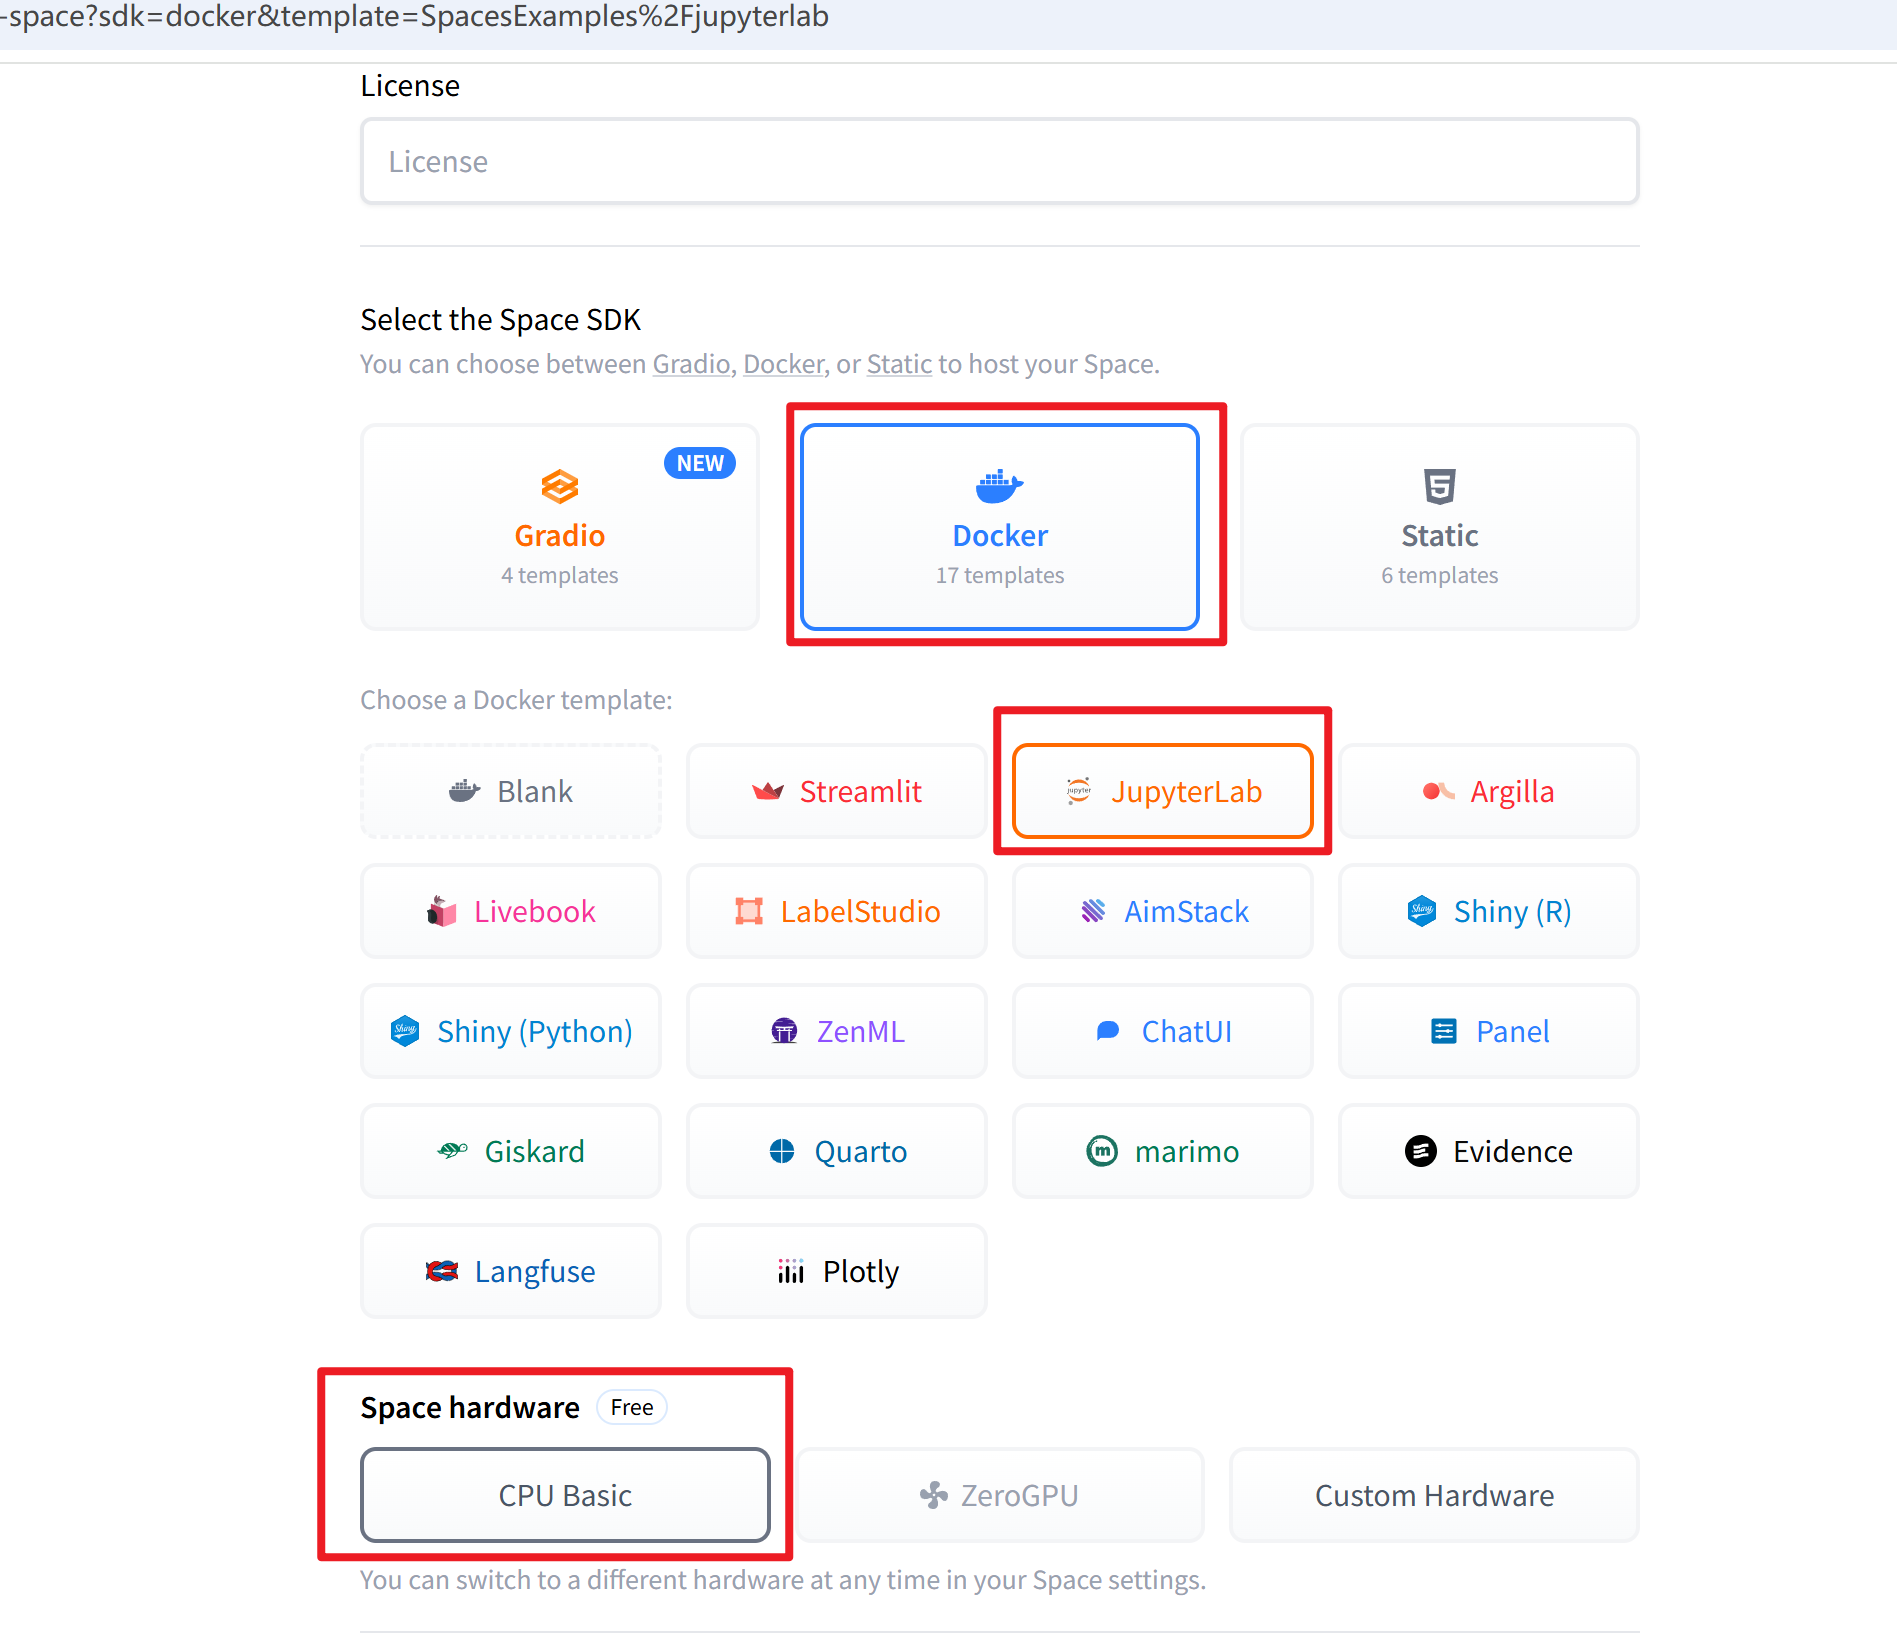
Task: Select the Static SDK card
Action: 1440,527
